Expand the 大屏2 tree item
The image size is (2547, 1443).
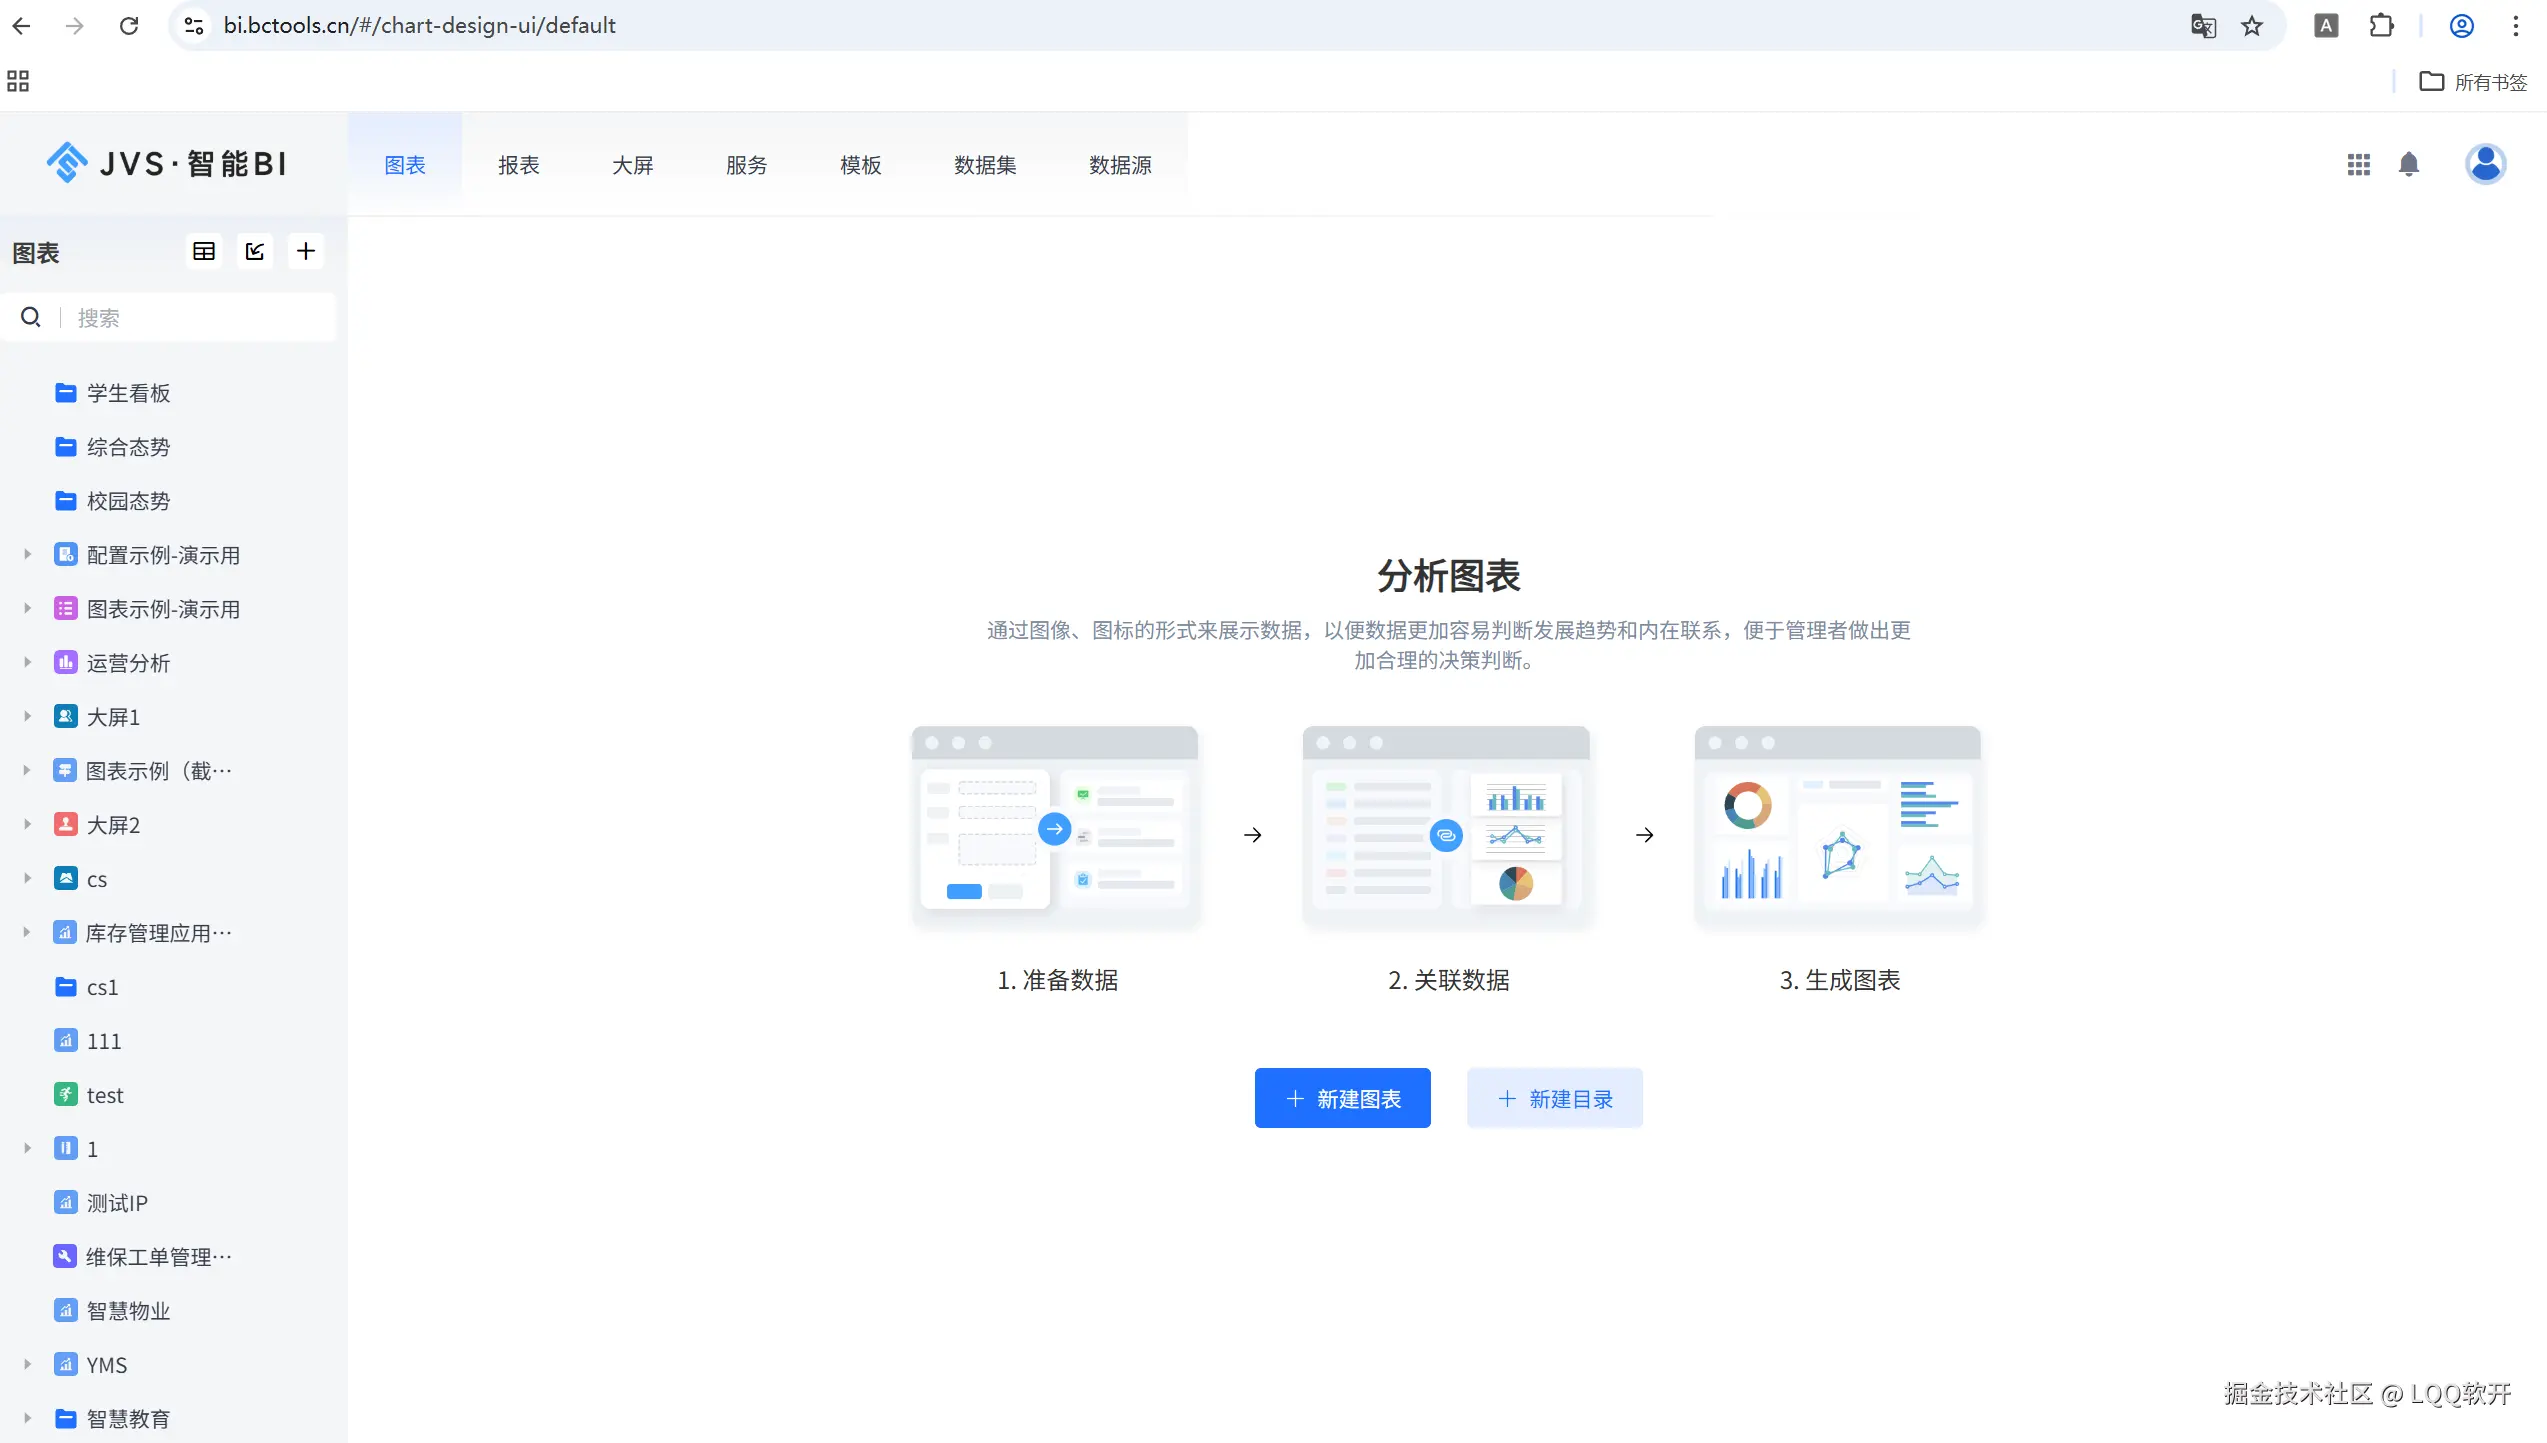(28, 824)
